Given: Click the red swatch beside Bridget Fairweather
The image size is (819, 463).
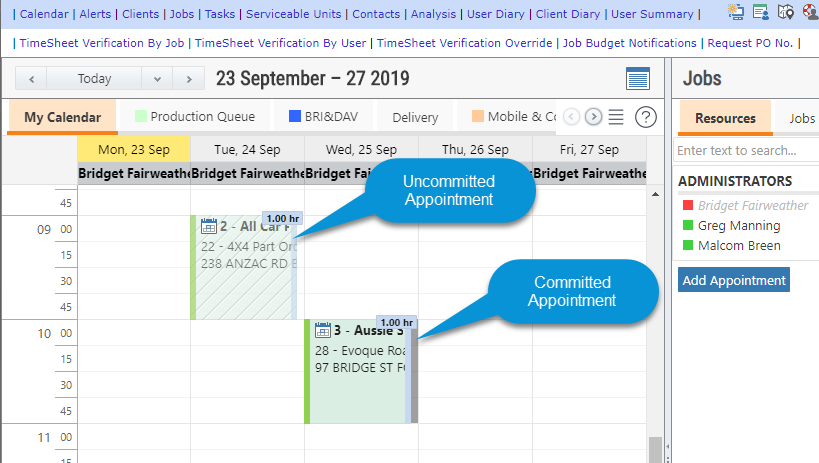Looking at the screenshot, I should tap(688, 205).
